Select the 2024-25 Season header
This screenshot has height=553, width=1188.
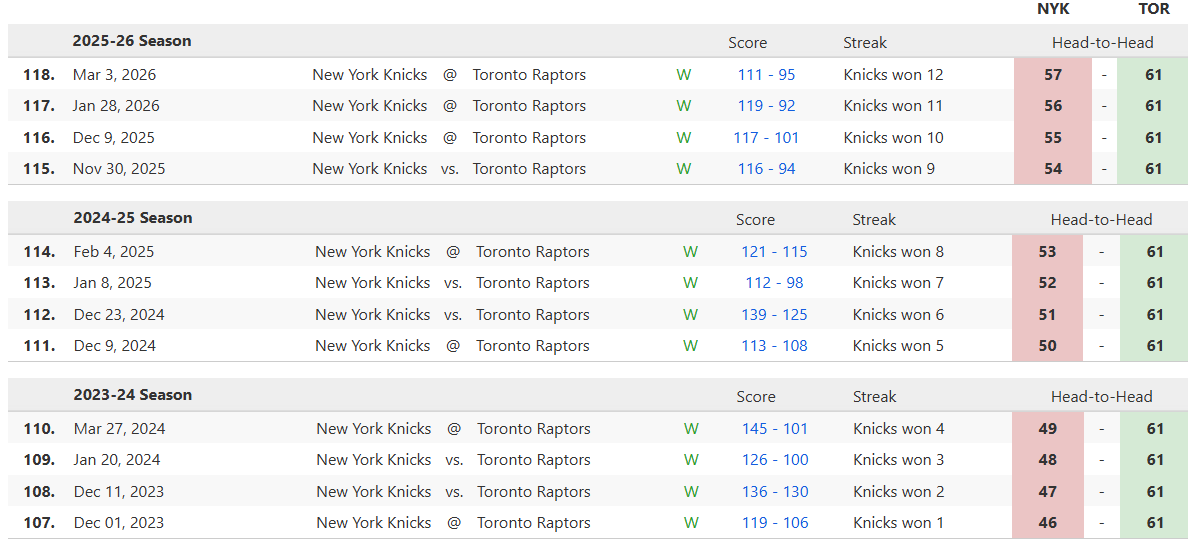[133, 218]
